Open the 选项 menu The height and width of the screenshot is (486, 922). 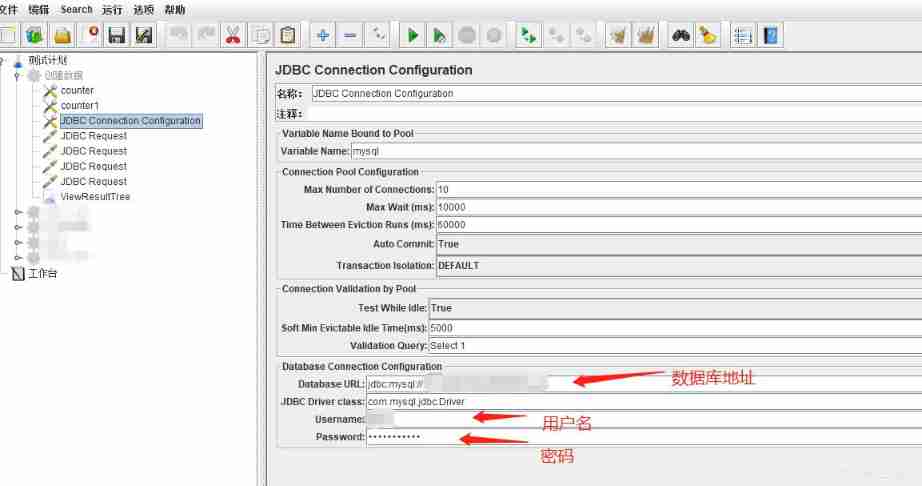click(x=144, y=9)
